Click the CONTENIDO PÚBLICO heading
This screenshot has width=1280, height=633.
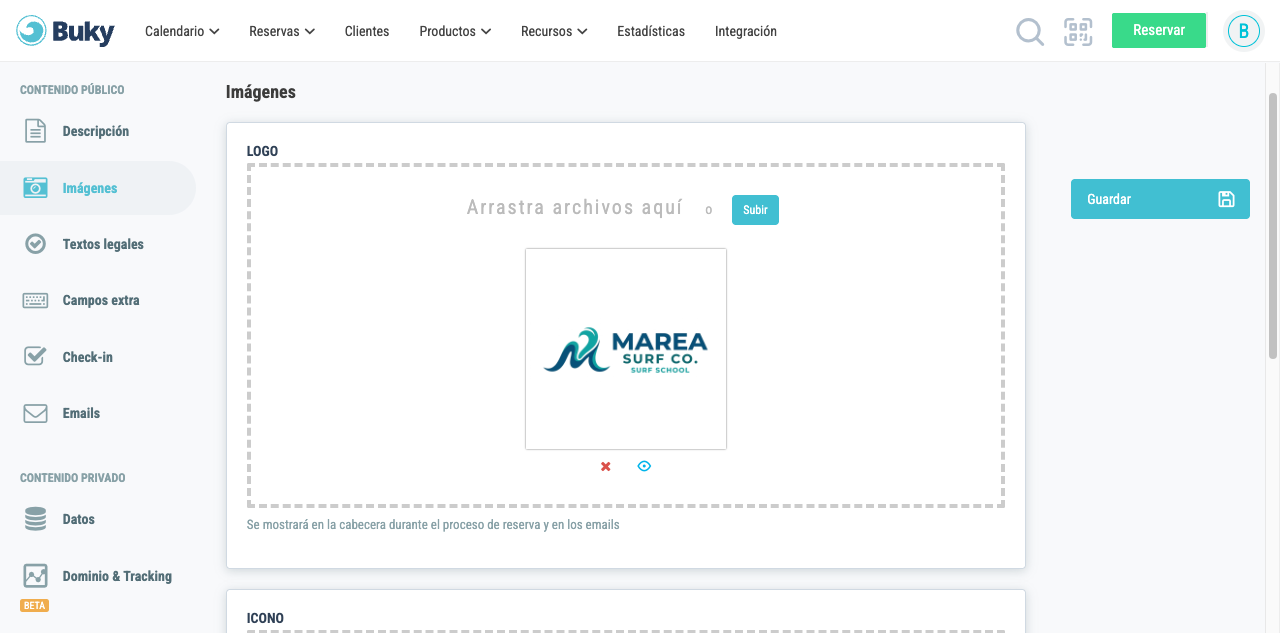pos(72,90)
